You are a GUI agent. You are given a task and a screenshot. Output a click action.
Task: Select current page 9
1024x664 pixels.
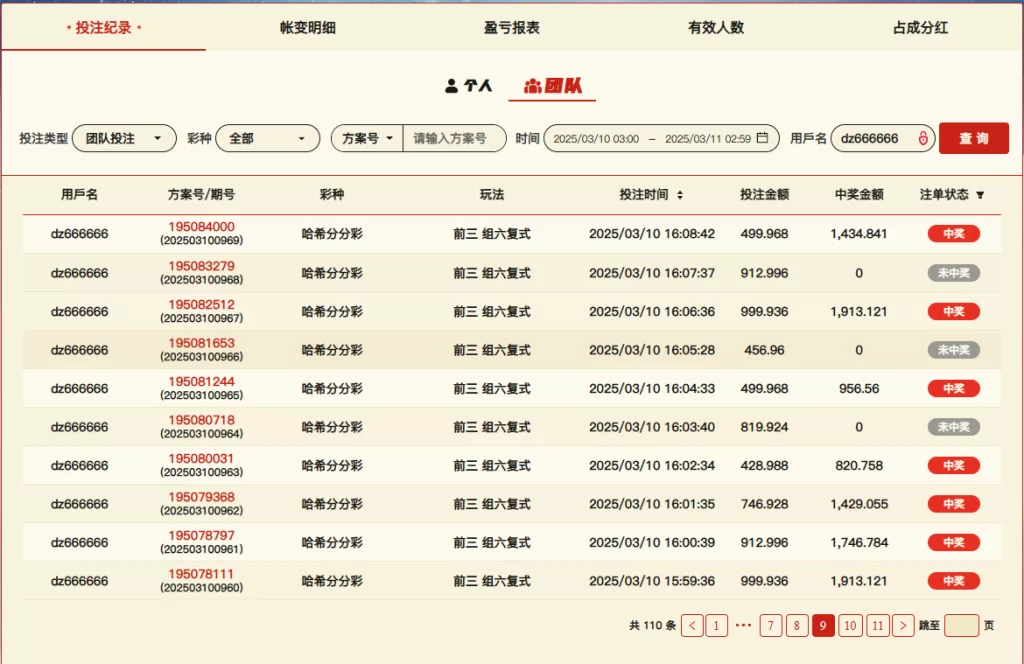[823, 625]
